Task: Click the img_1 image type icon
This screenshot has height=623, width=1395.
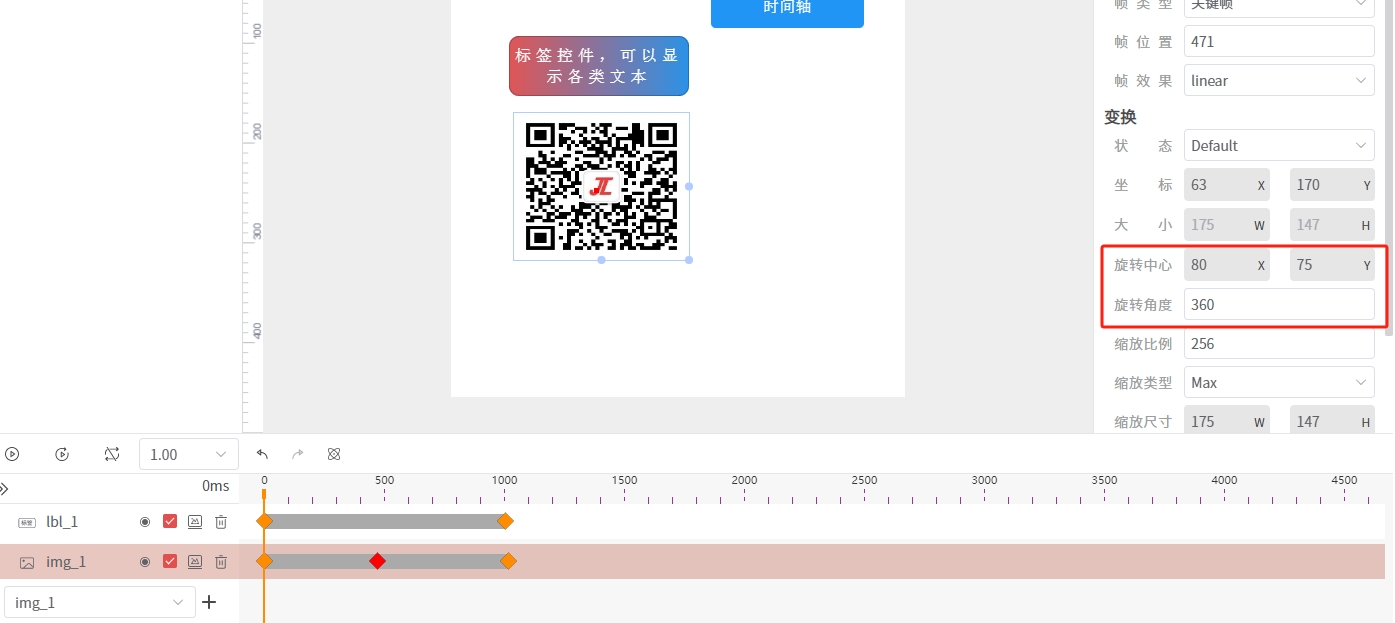Action: click(x=27, y=562)
